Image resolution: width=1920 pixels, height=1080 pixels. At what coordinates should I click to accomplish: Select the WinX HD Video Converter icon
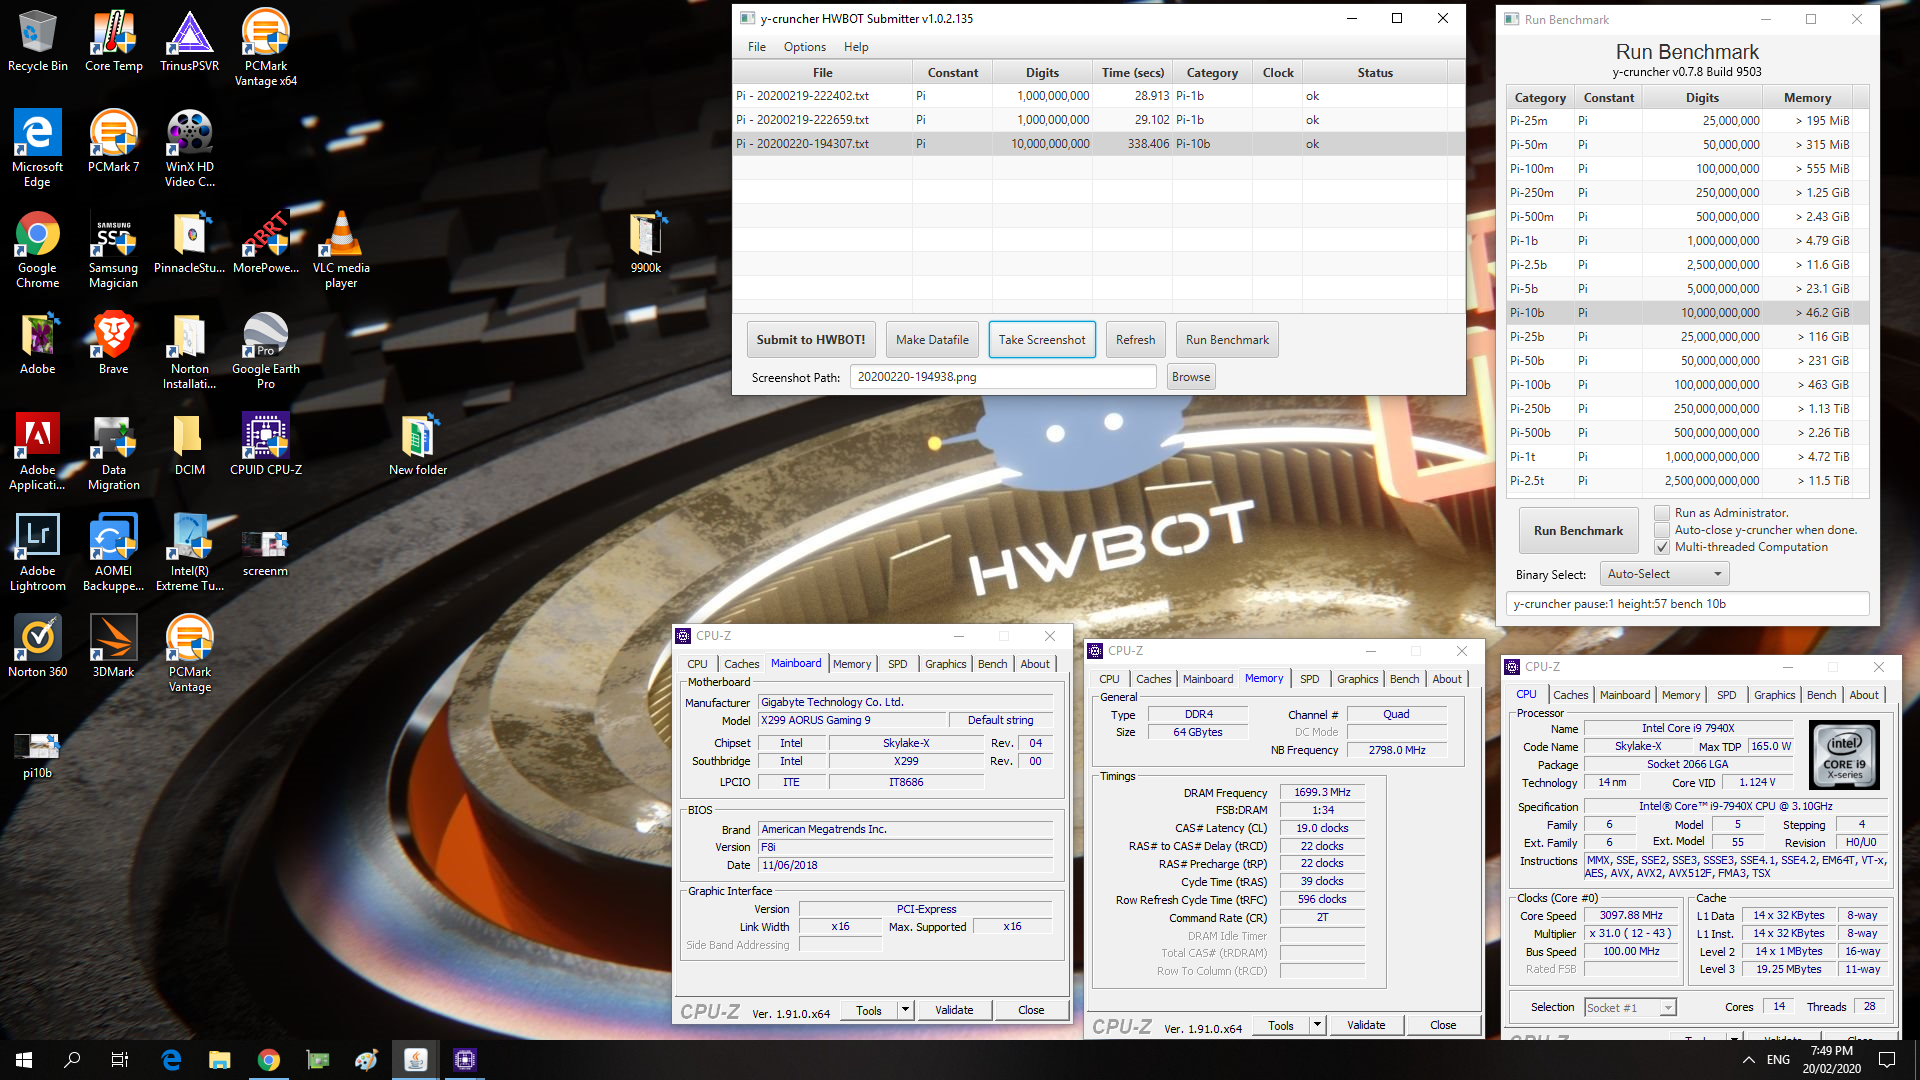click(x=190, y=147)
